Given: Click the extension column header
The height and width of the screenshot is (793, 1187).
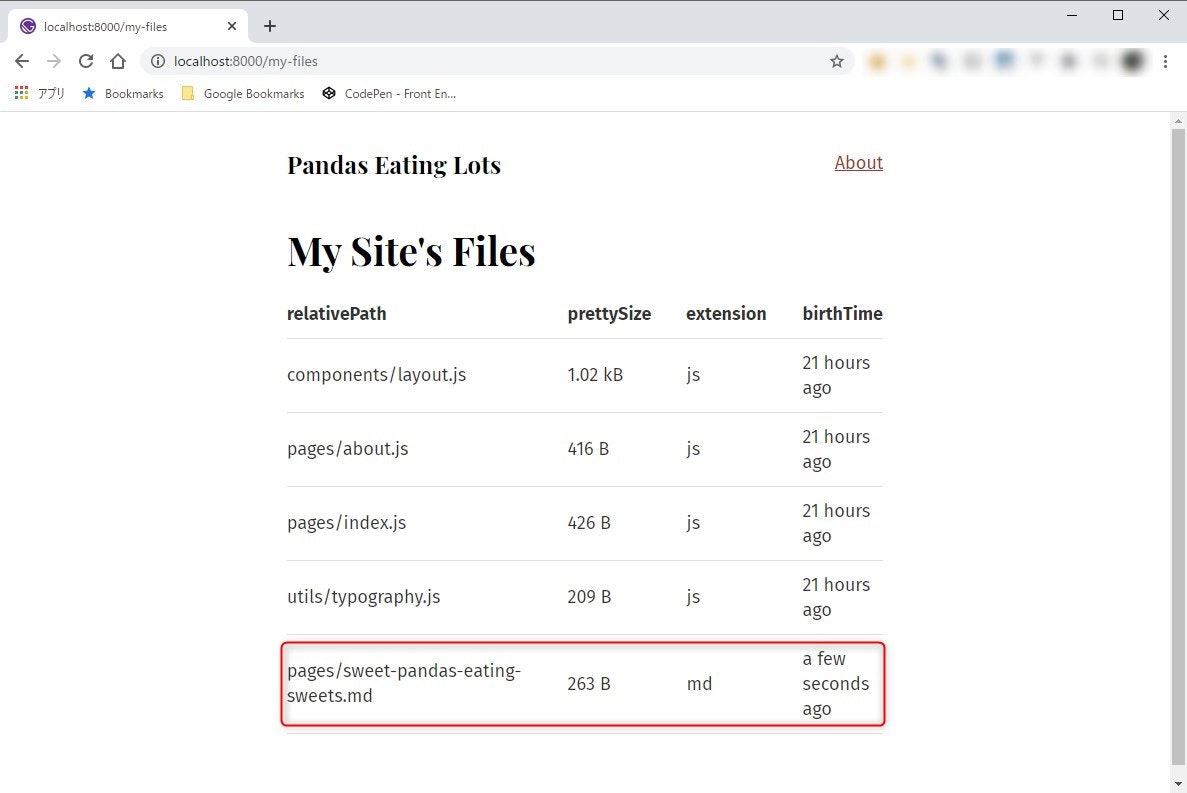Looking at the screenshot, I should click(x=726, y=313).
